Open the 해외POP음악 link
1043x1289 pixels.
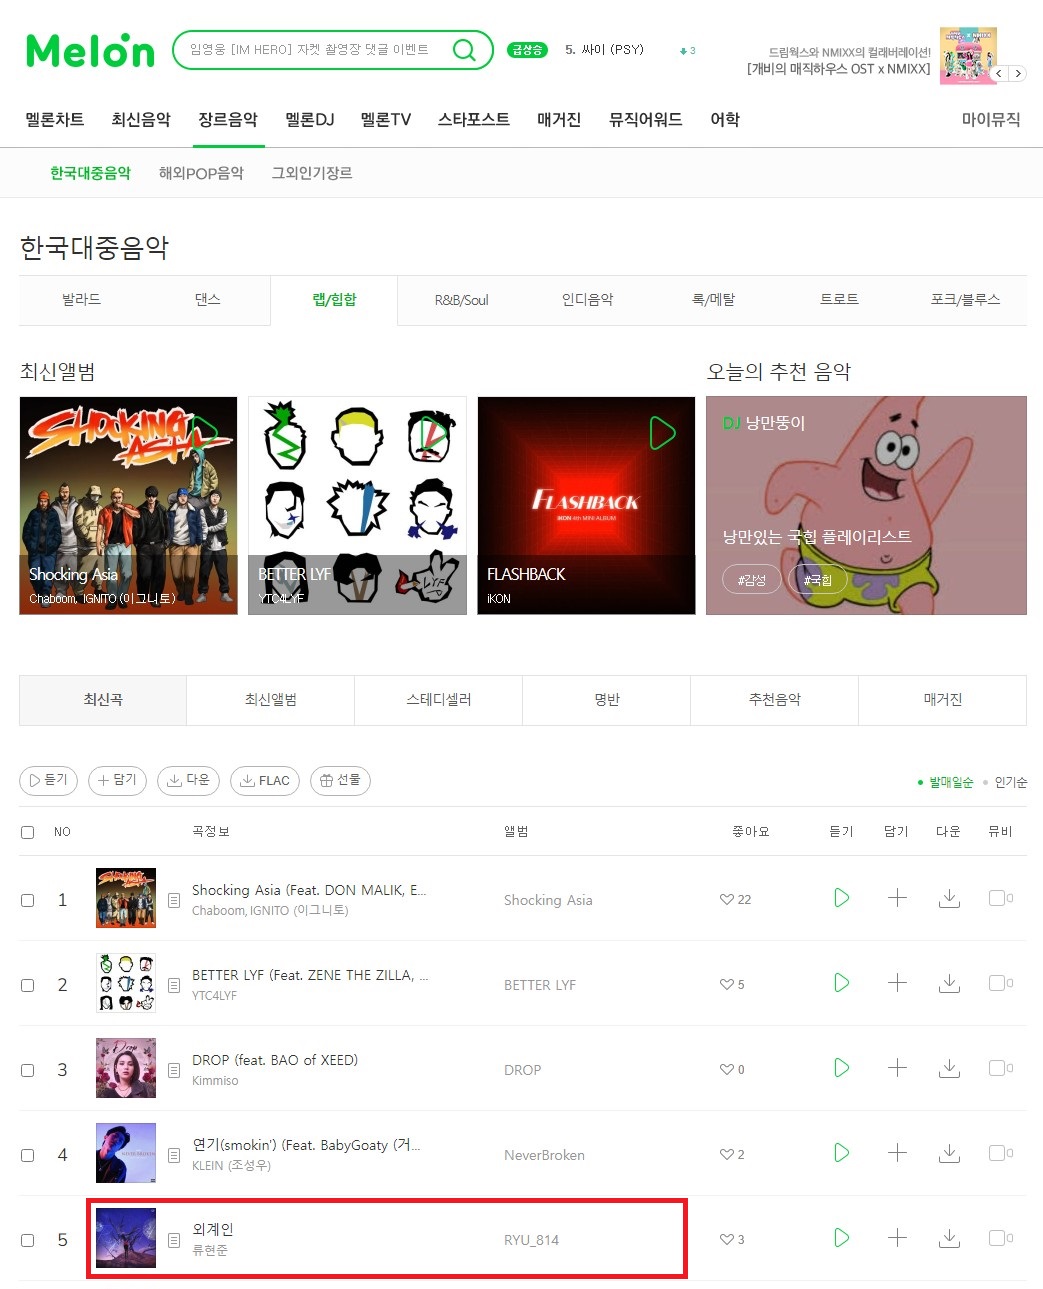[201, 173]
